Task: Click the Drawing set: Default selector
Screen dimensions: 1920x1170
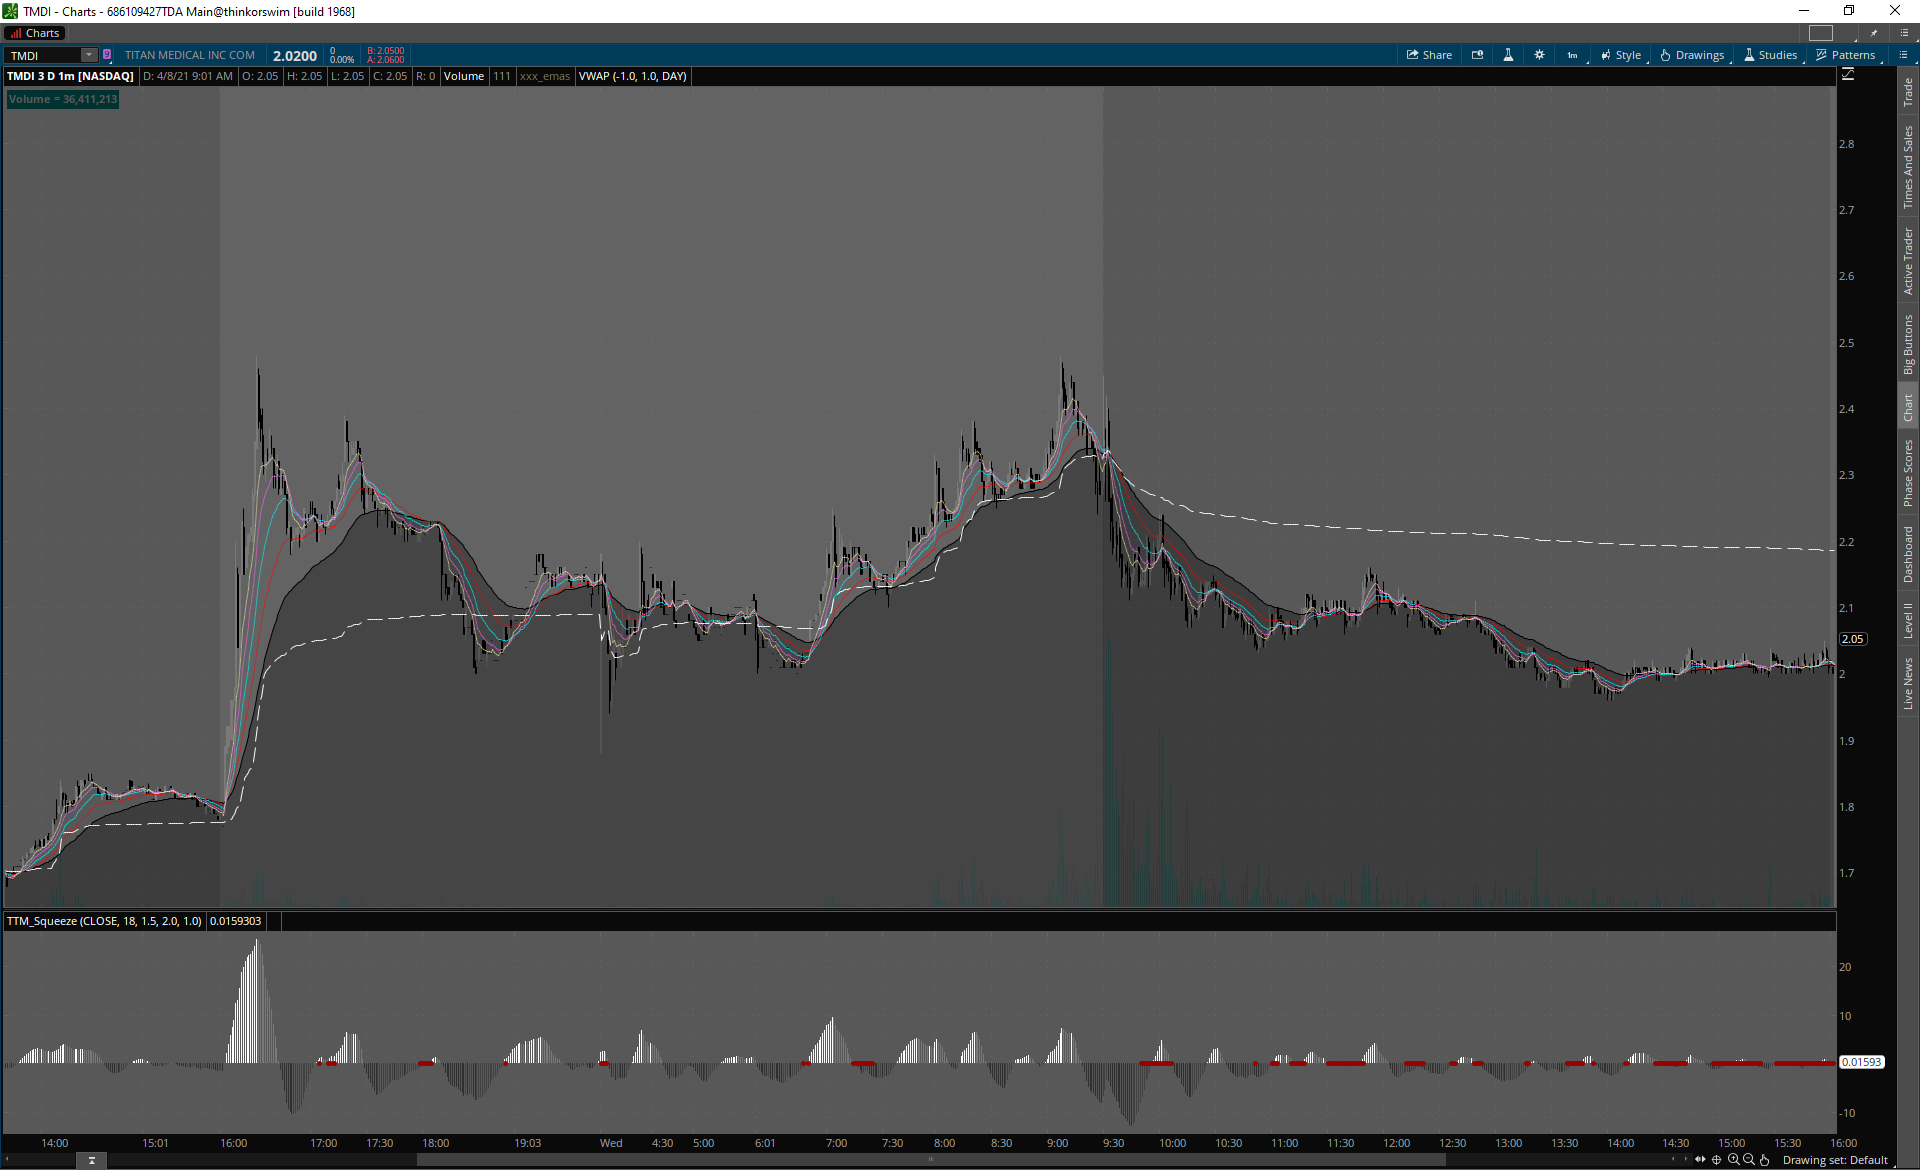Action: pyautogui.click(x=1835, y=1160)
